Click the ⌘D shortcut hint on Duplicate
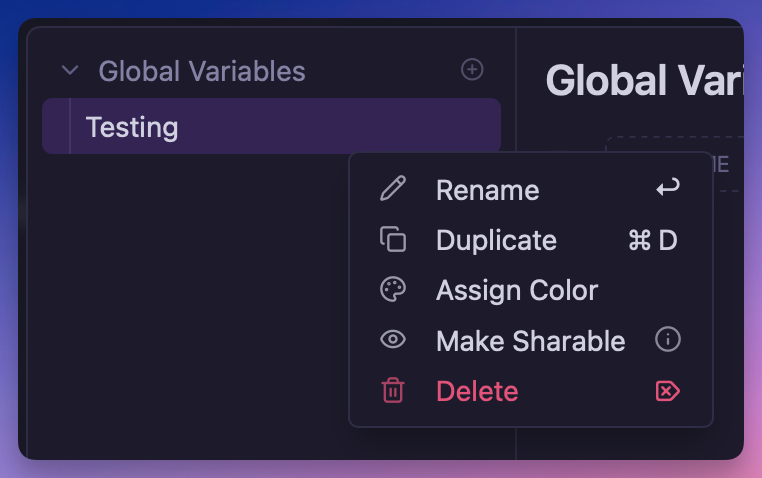Image resolution: width=762 pixels, height=478 pixels. pos(653,240)
